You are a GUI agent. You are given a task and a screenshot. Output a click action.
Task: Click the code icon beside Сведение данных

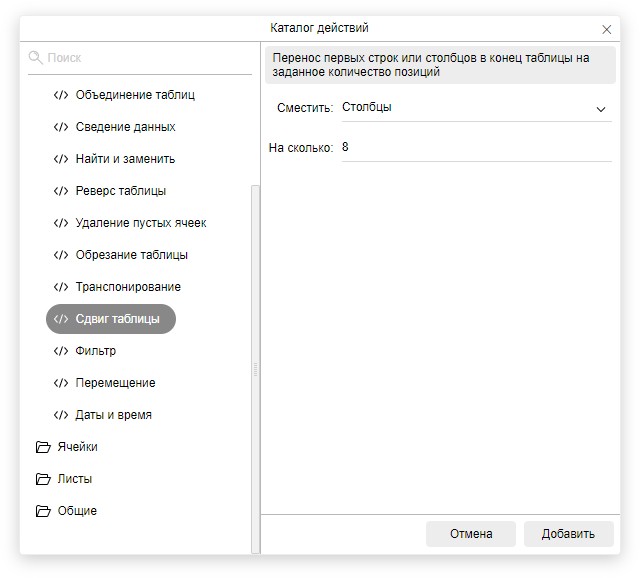61,127
